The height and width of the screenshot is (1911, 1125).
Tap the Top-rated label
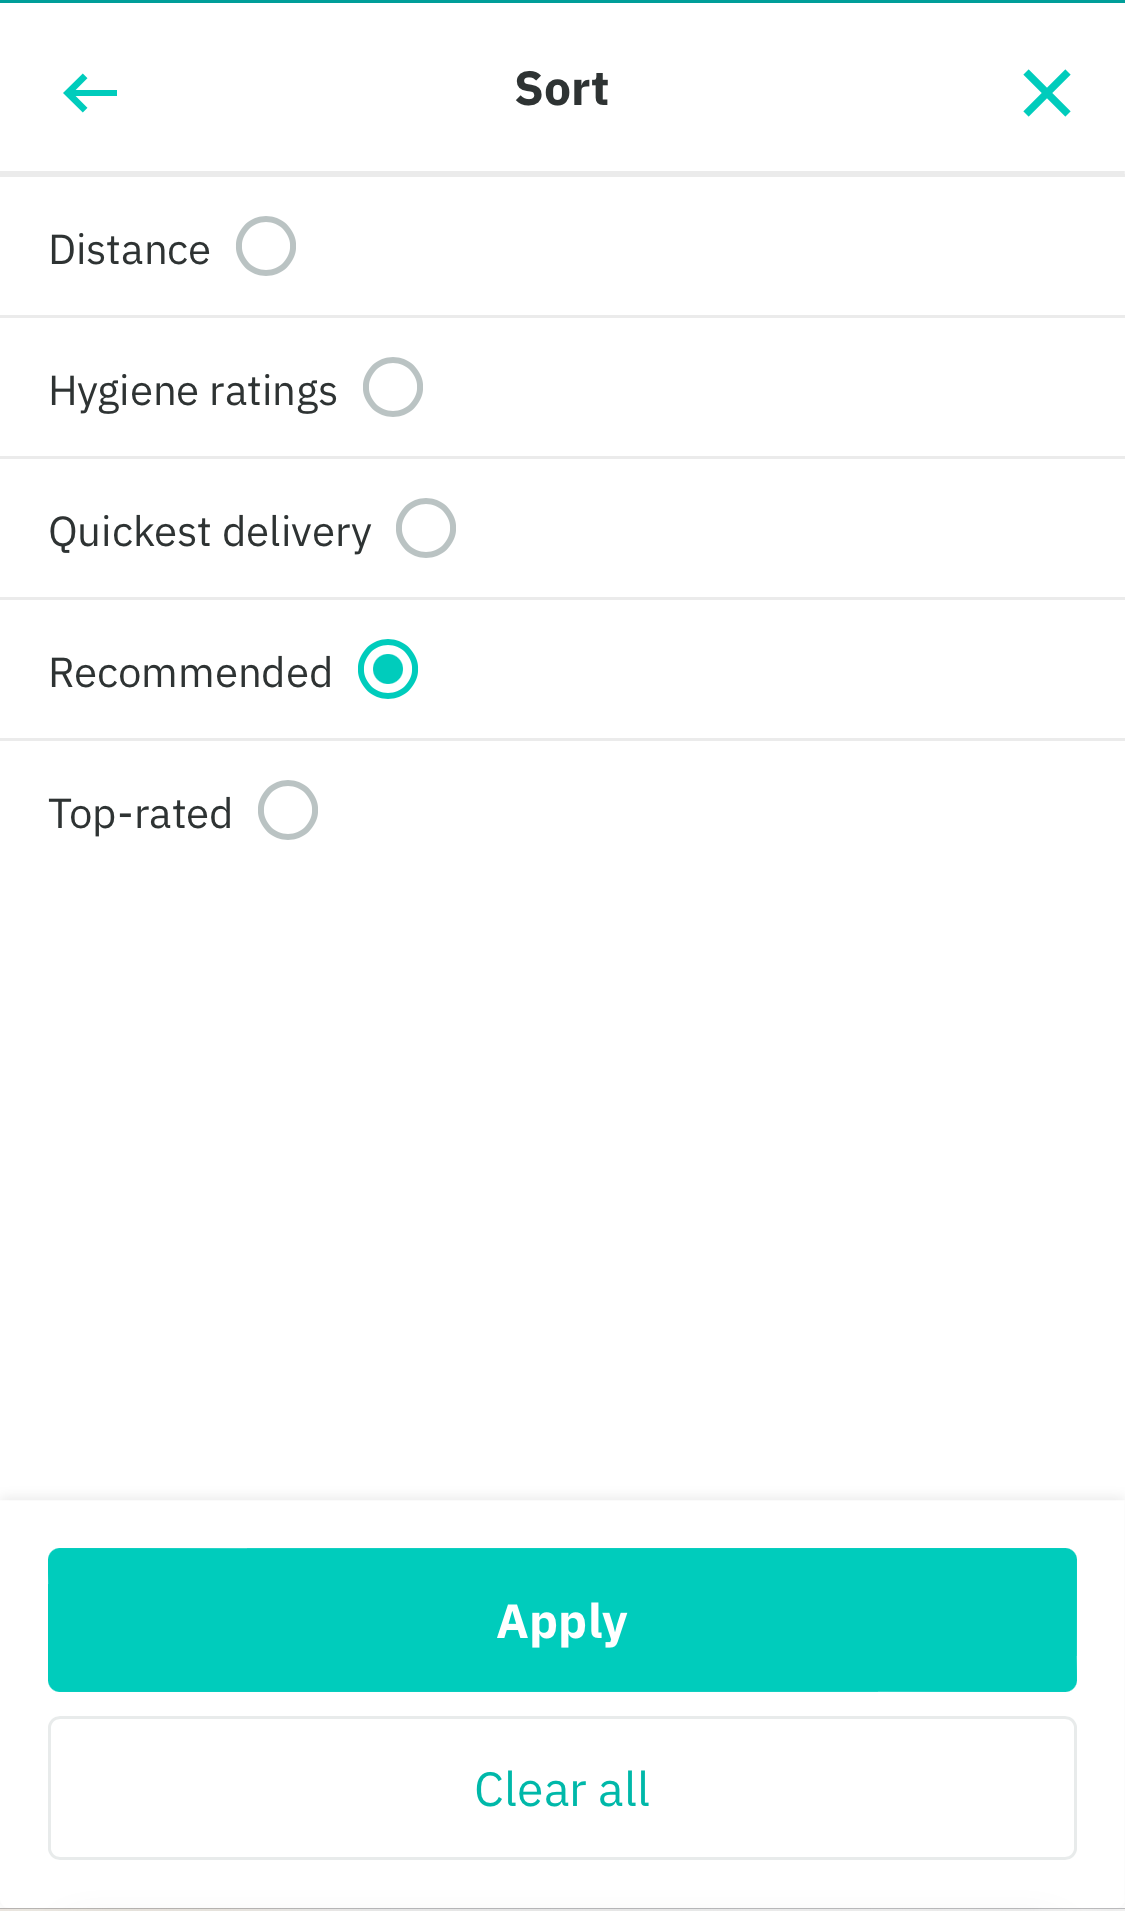pyautogui.click(x=140, y=813)
